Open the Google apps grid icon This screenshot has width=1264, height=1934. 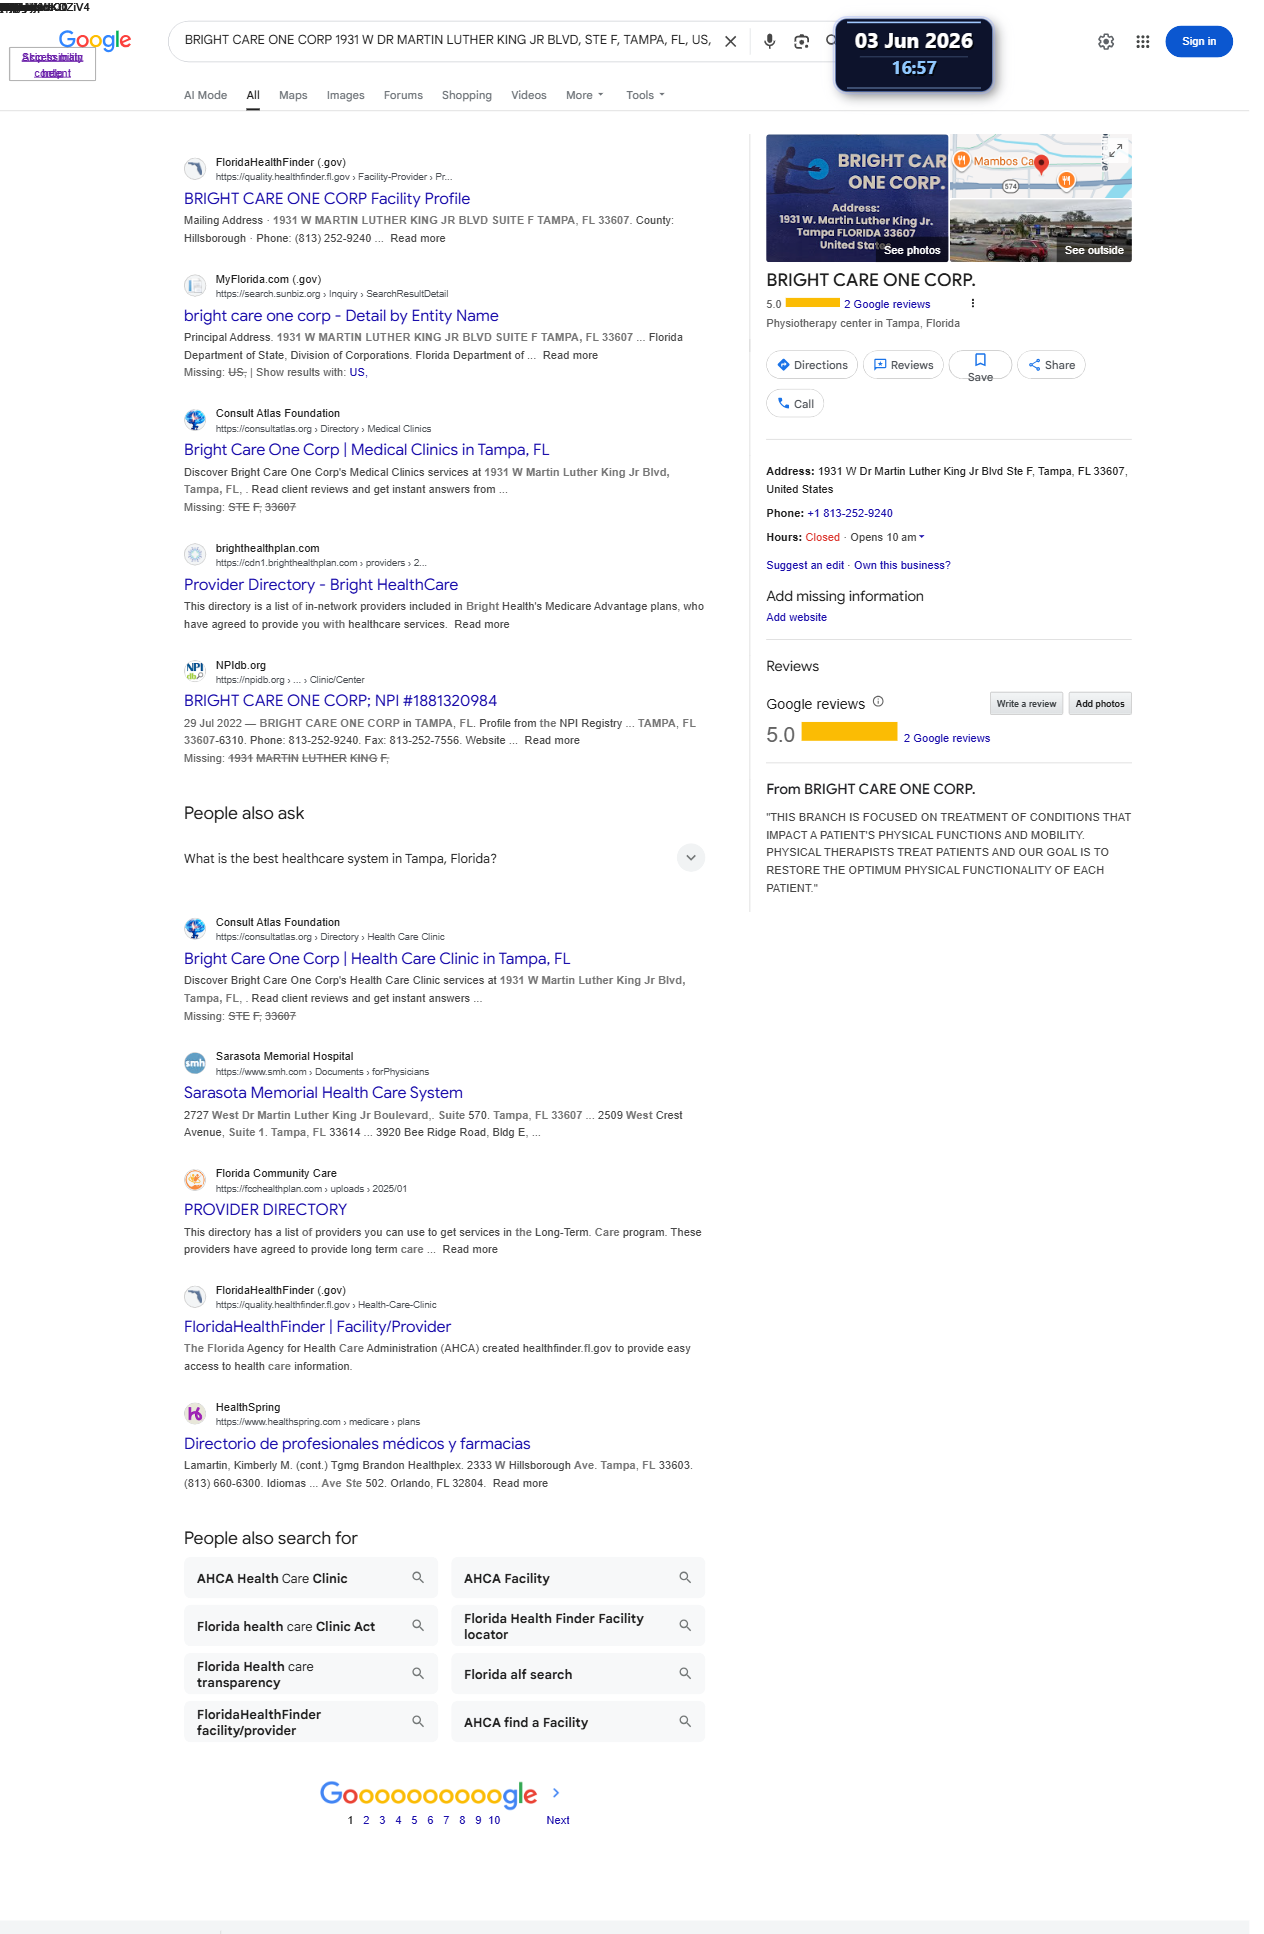click(x=1143, y=41)
